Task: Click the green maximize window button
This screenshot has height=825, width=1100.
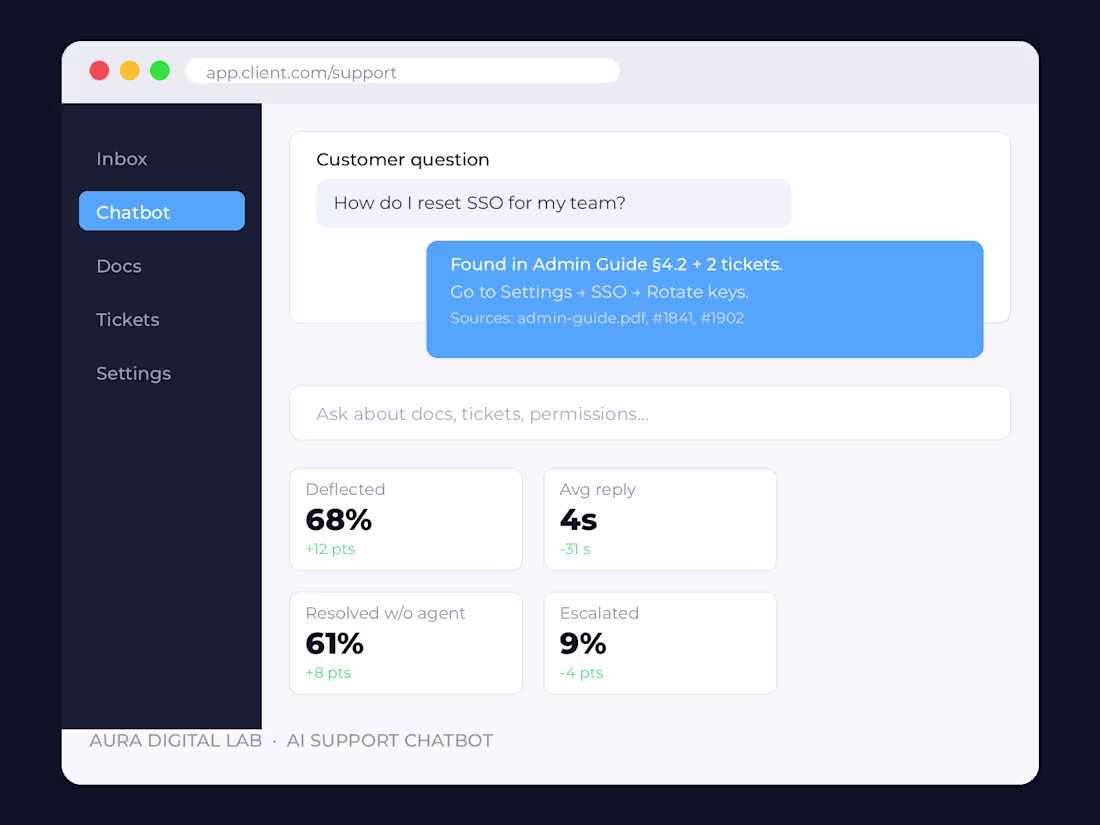Action: 160,71
